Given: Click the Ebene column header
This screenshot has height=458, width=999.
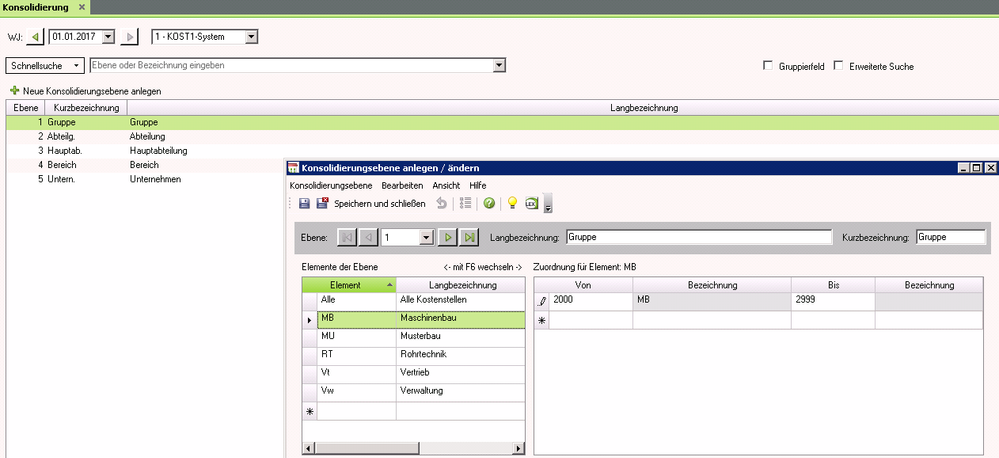Looking at the screenshot, I should click(x=25, y=108).
